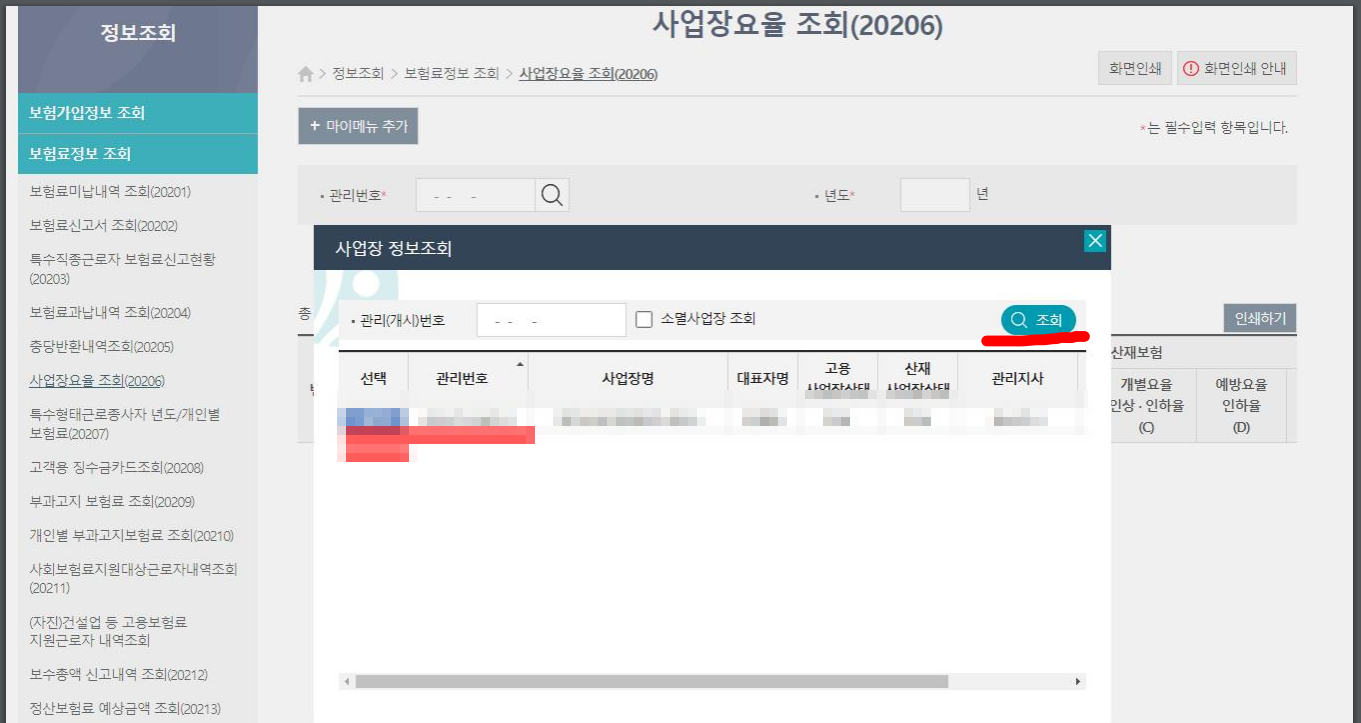Click 보험료정보 조회 breadcrumb link
Image resolution: width=1361 pixels, height=723 pixels.
click(451, 74)
